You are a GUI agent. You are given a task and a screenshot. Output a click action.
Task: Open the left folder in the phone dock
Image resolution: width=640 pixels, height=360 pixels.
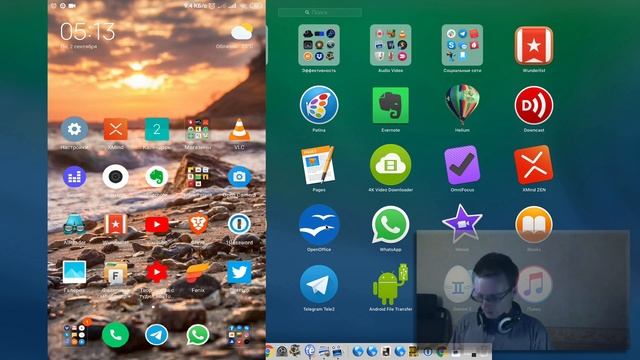(x=75, y=334)
